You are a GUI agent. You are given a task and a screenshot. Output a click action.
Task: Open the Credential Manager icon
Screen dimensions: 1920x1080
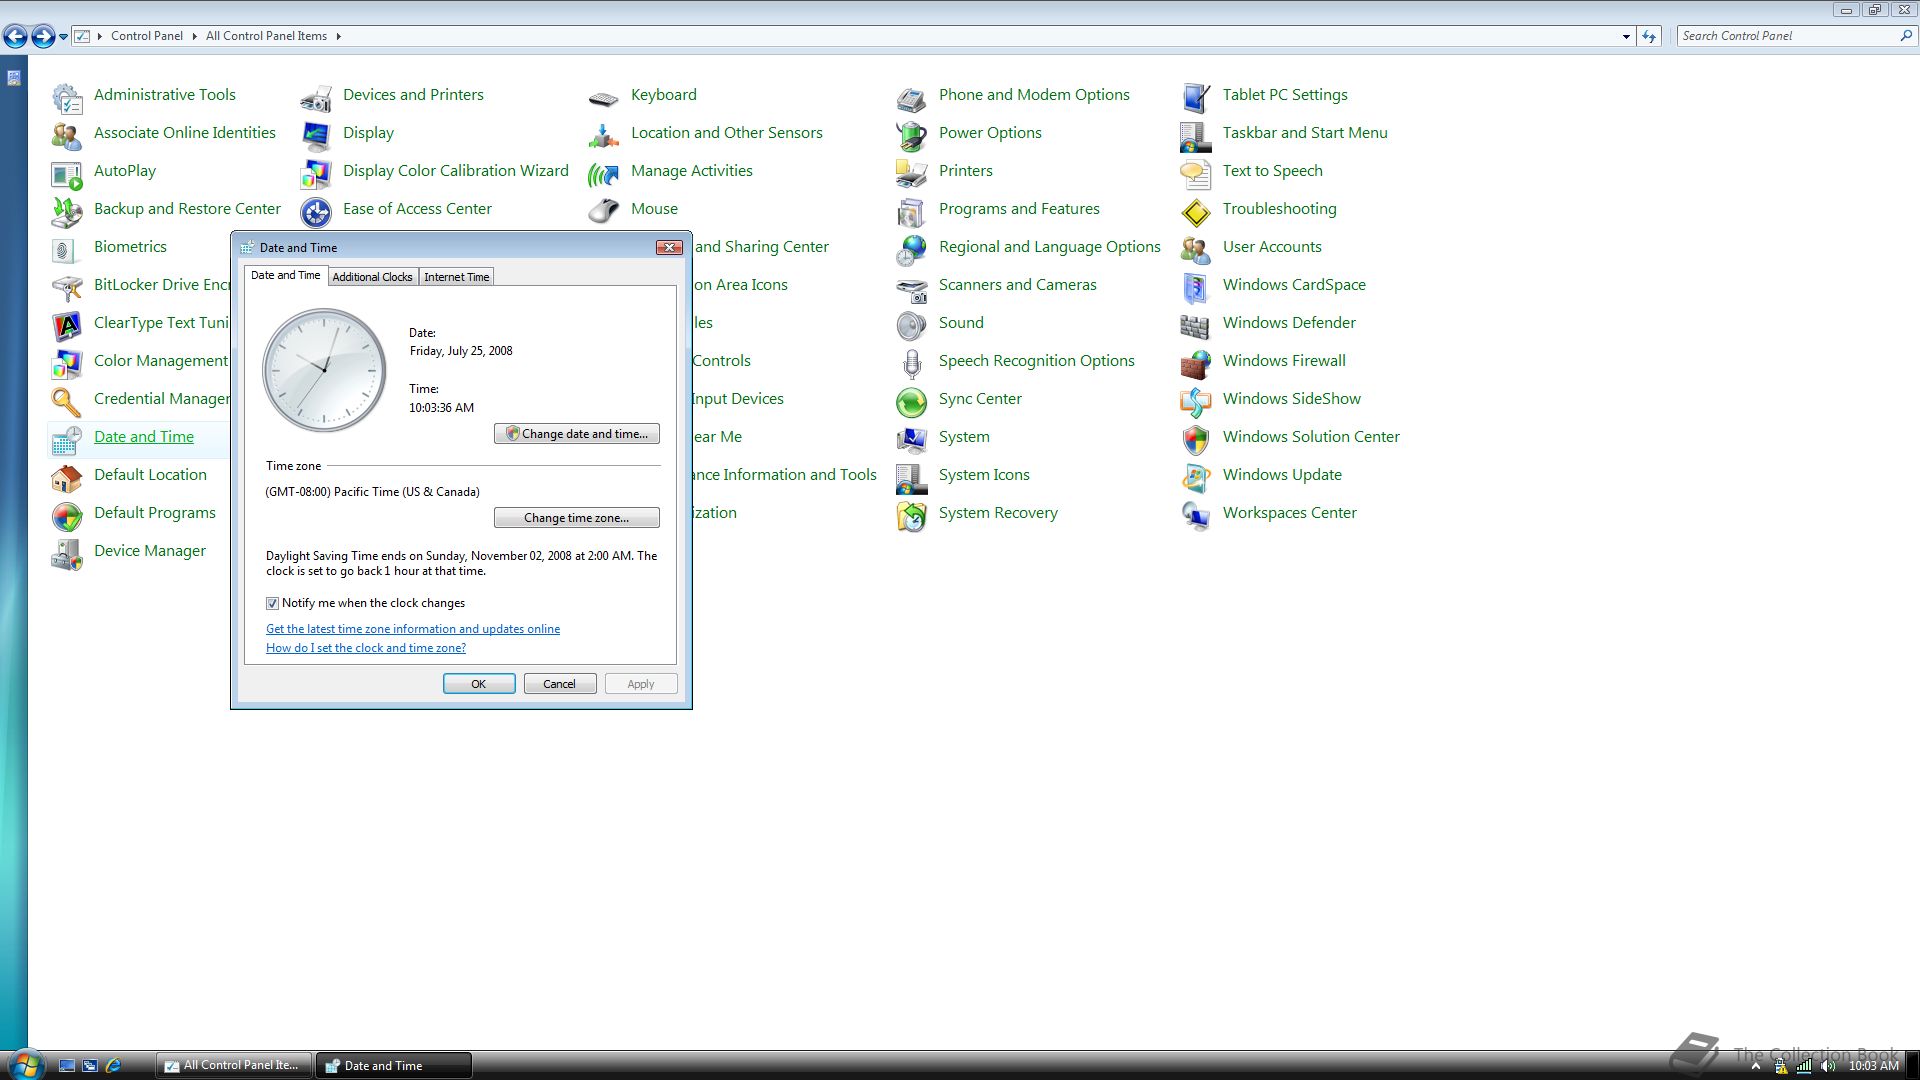[x=67, y=401]
